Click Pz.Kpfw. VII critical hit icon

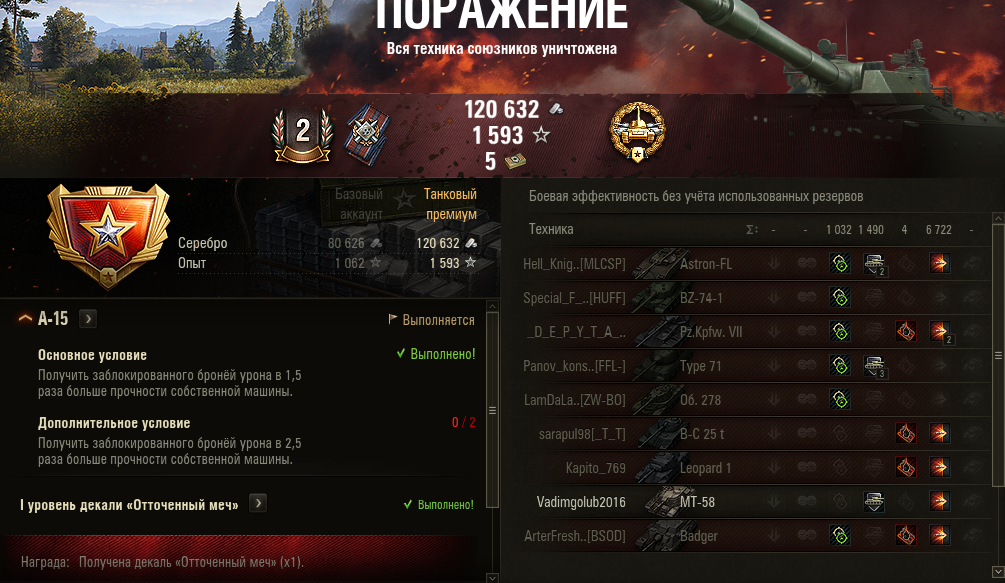(x=906, y=331)
